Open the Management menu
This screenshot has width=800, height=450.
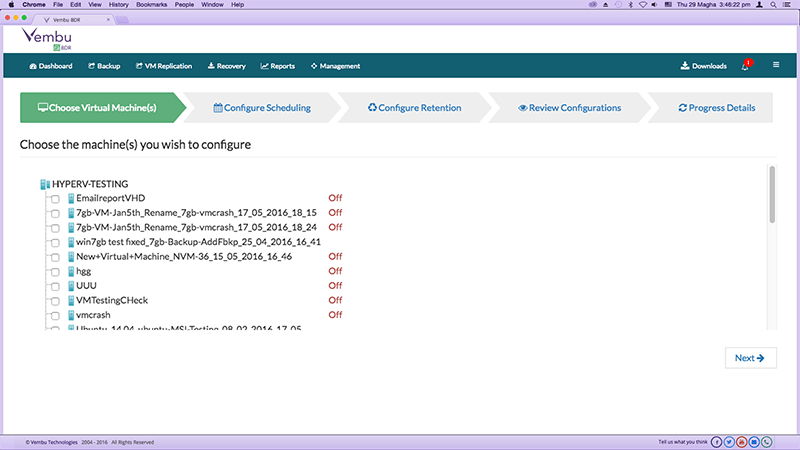pyautogui.click(x=335, y=66)
